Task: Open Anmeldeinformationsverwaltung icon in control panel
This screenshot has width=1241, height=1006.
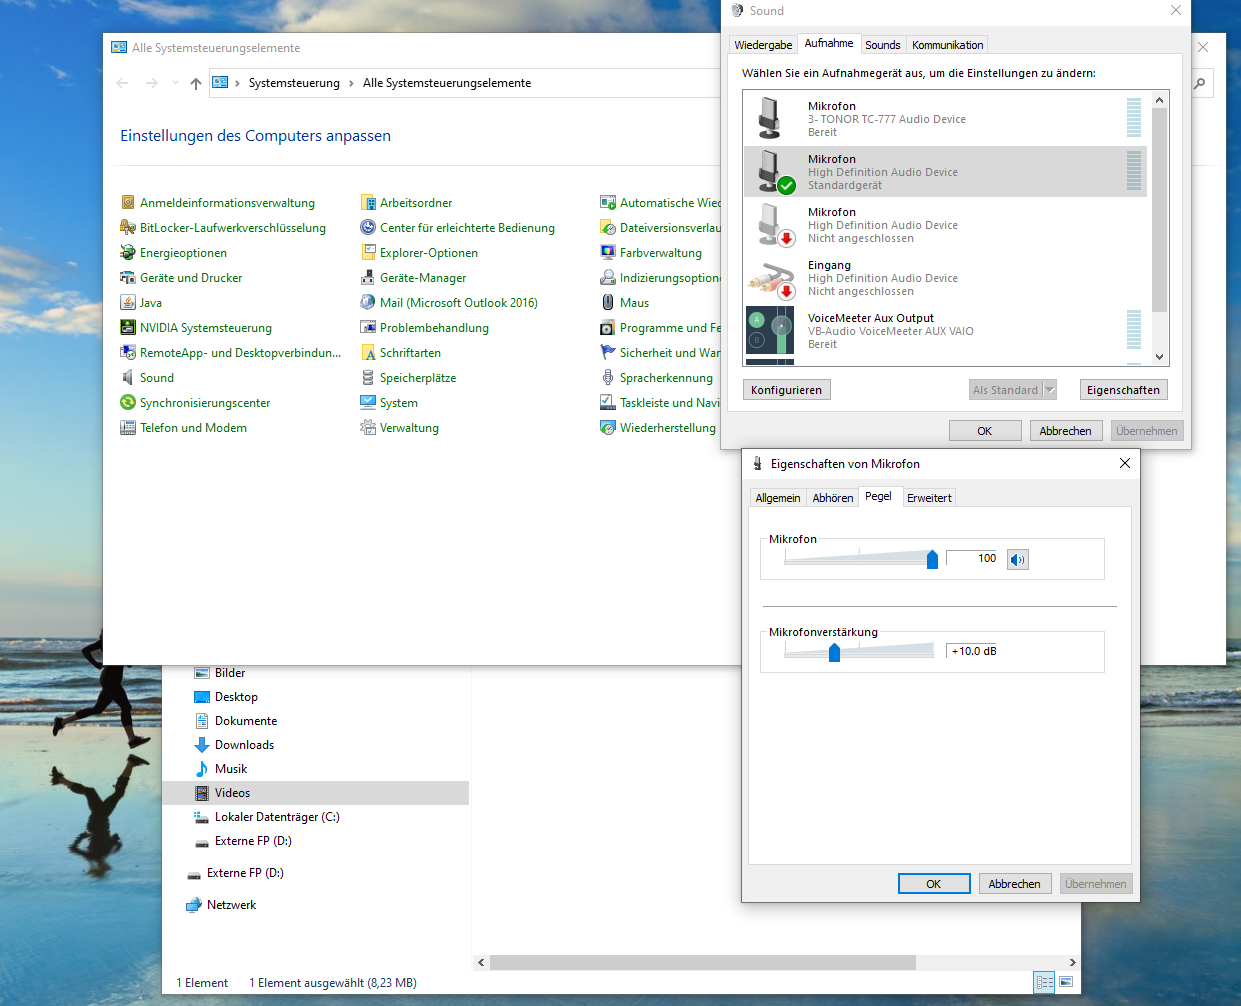Action: tap(128, 203)
